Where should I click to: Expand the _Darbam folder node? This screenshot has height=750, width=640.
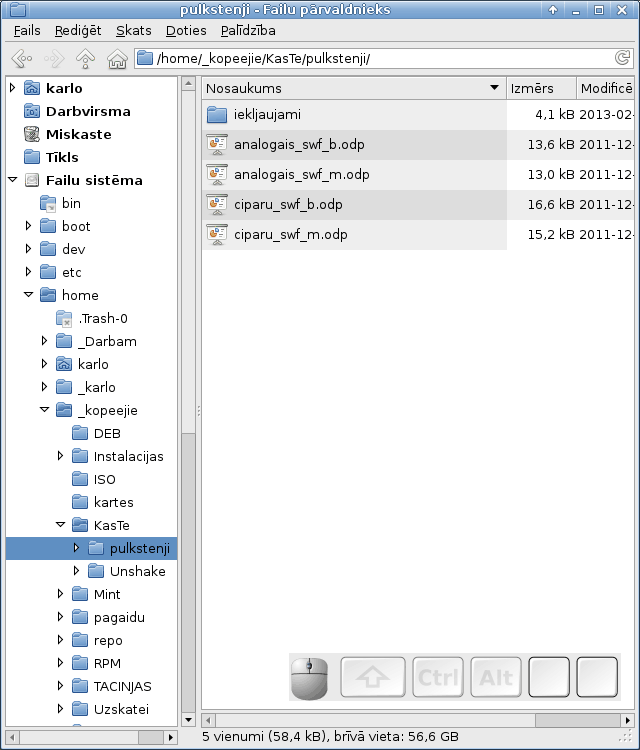44,341
